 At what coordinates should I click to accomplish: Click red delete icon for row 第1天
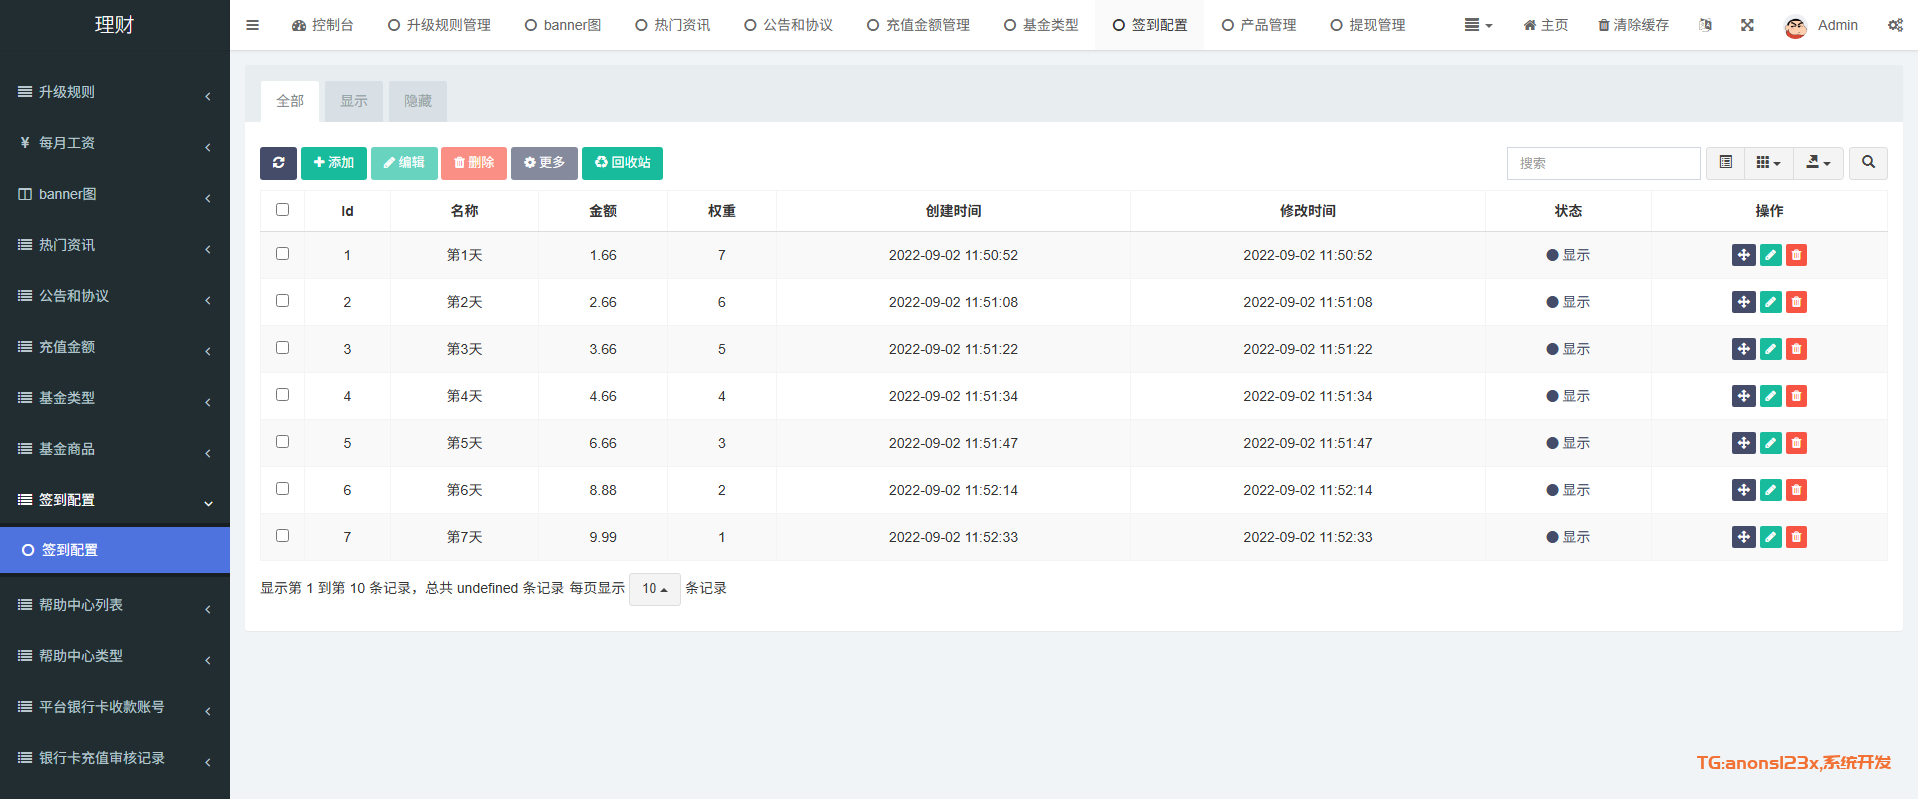1796,255
